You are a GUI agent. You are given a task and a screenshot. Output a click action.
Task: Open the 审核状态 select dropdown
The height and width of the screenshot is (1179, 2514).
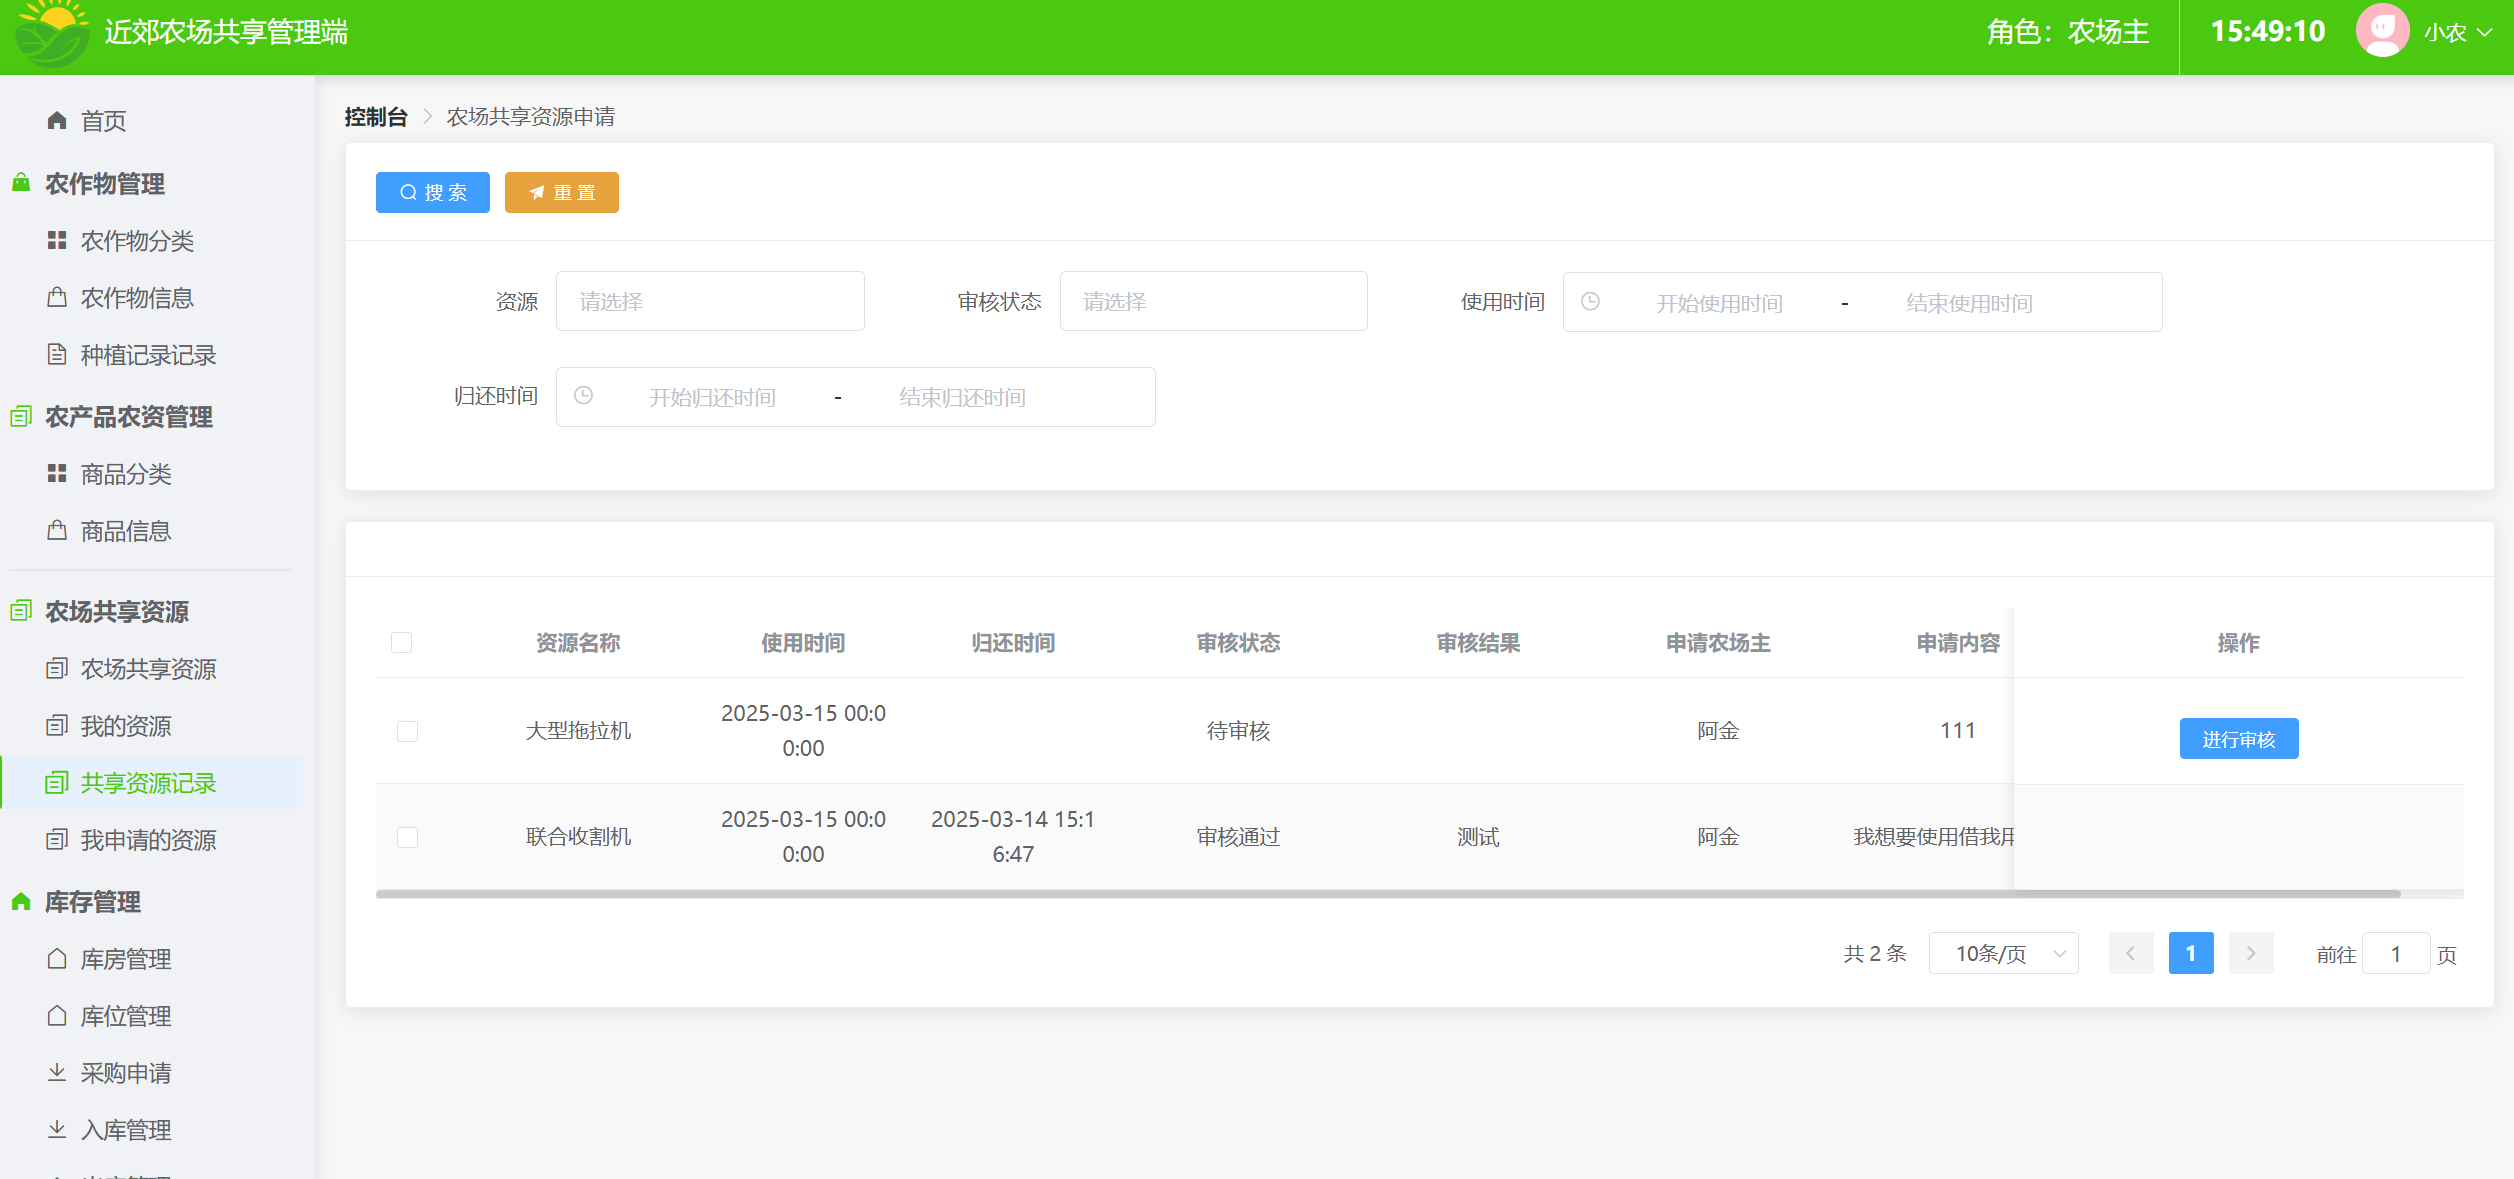pos(1213,301)
